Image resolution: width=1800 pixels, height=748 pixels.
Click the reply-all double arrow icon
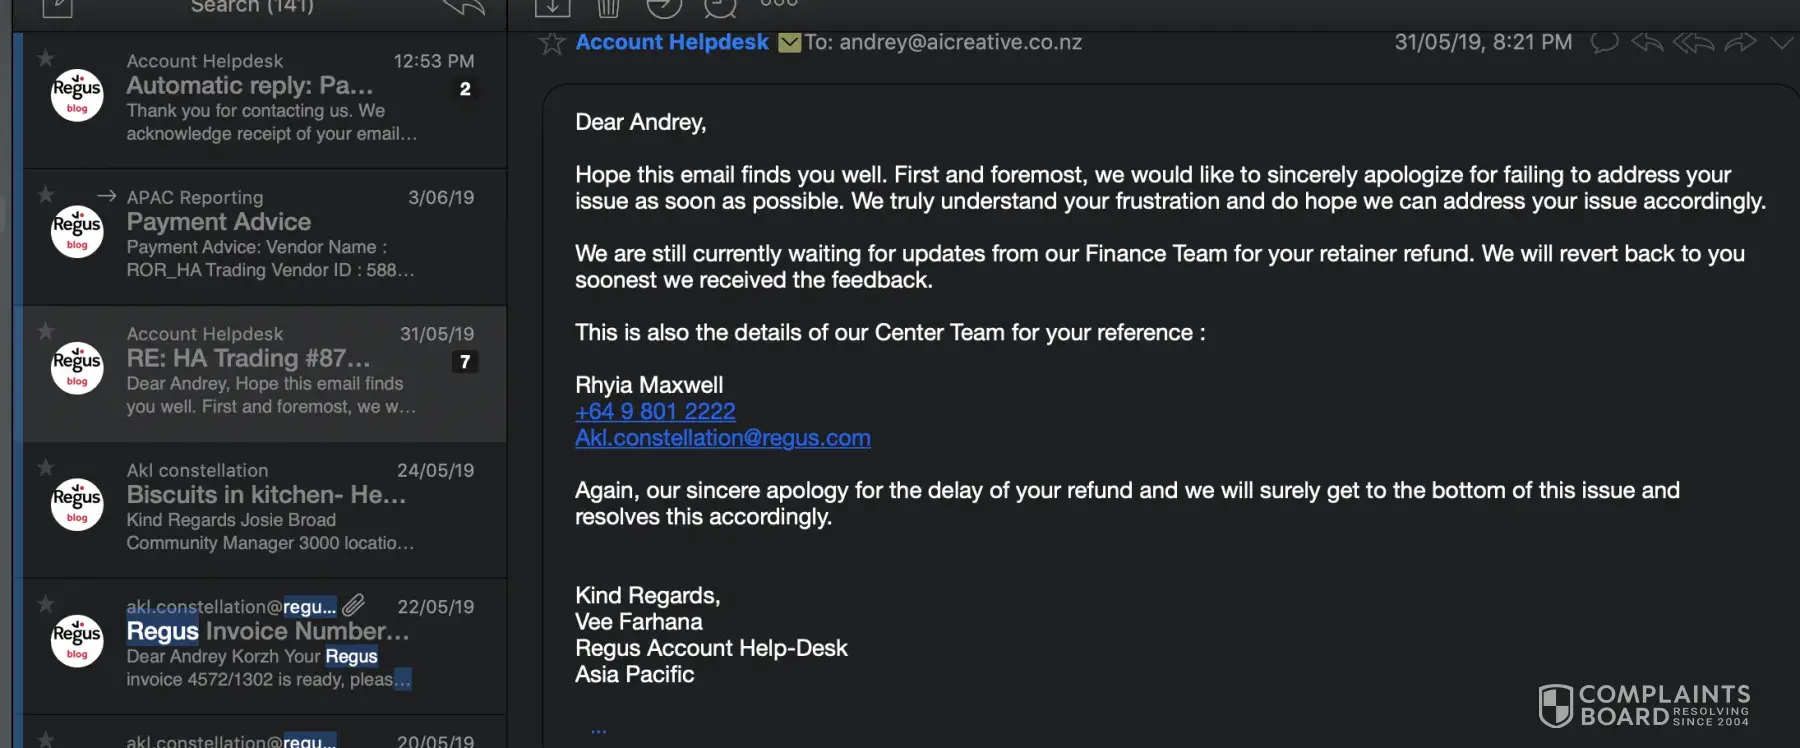tap(1693, 43)
